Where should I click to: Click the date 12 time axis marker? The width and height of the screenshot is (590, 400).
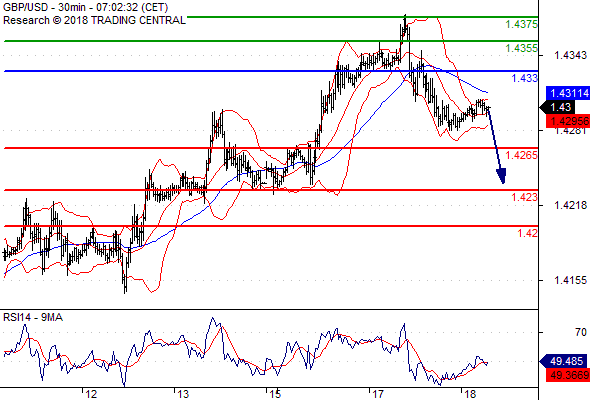pos(91,394)
